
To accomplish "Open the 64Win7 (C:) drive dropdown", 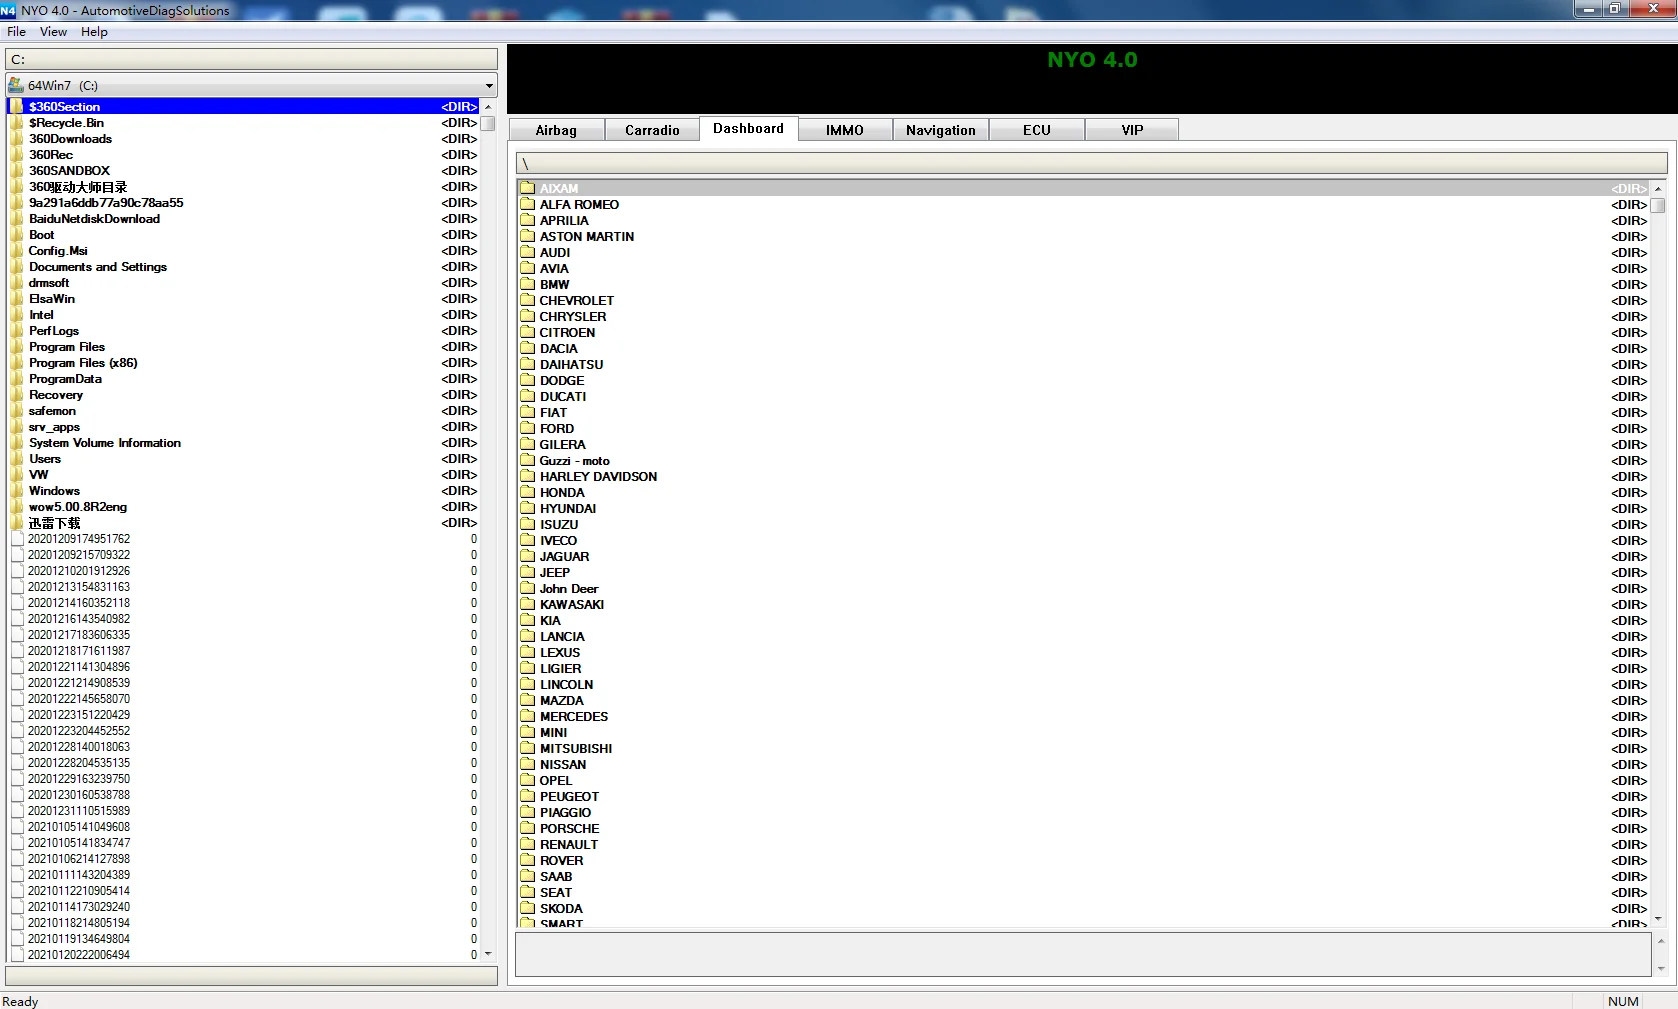I will tap(489, 86).
